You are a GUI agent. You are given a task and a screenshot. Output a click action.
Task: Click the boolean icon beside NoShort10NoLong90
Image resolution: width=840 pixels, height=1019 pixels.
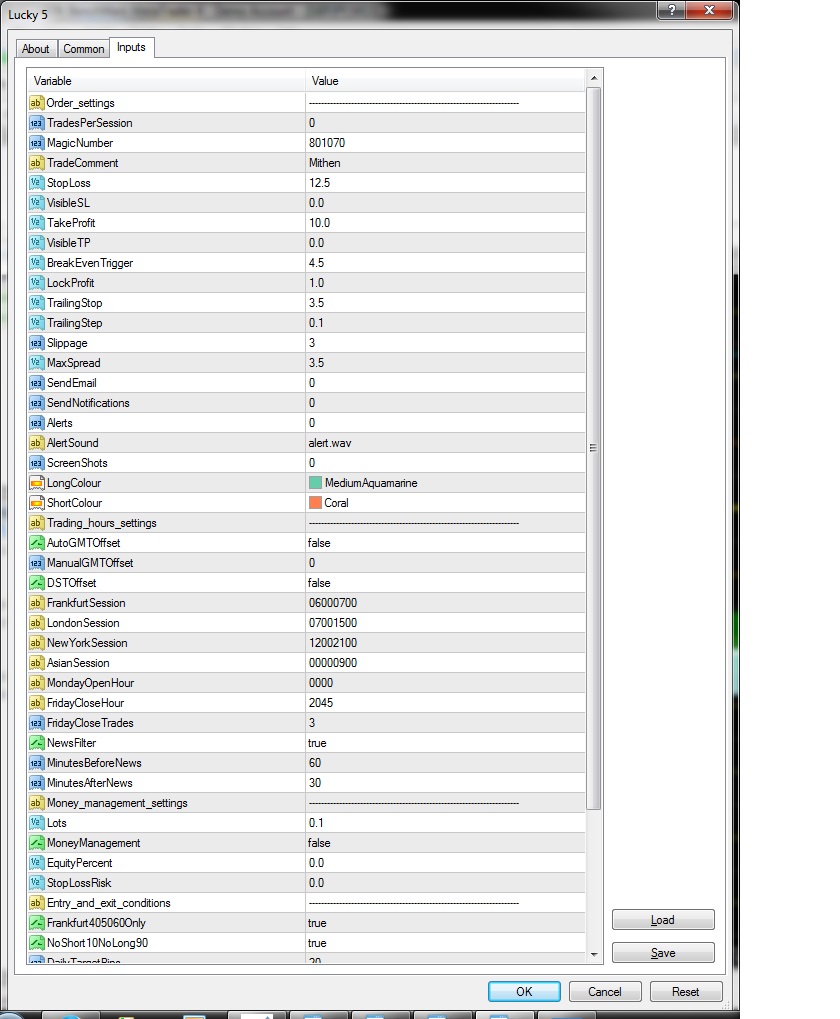36,943
